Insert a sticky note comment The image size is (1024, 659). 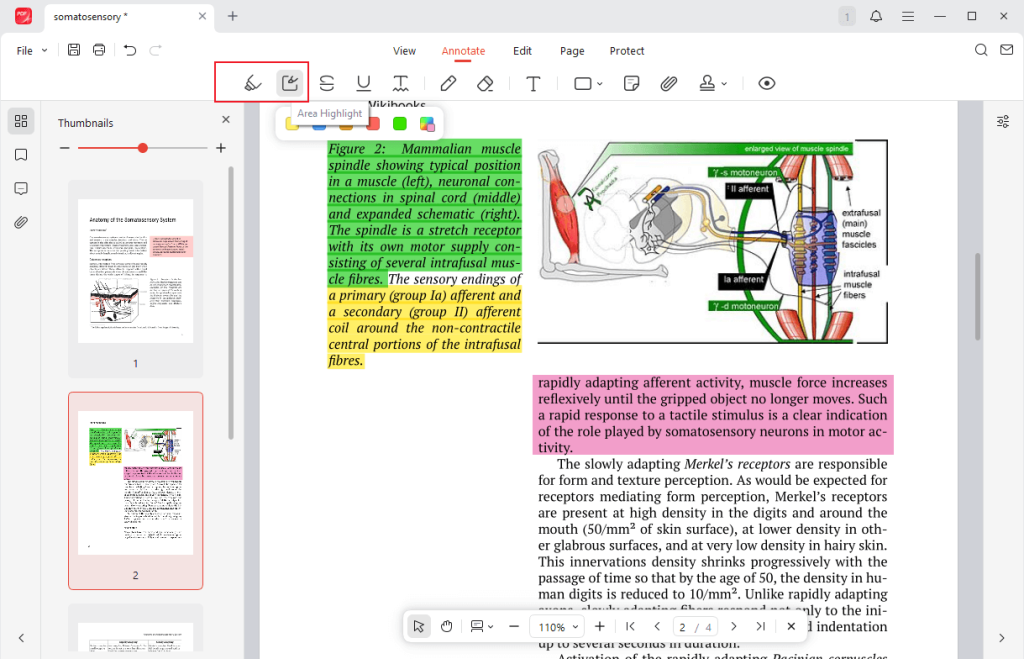[631, 84]
